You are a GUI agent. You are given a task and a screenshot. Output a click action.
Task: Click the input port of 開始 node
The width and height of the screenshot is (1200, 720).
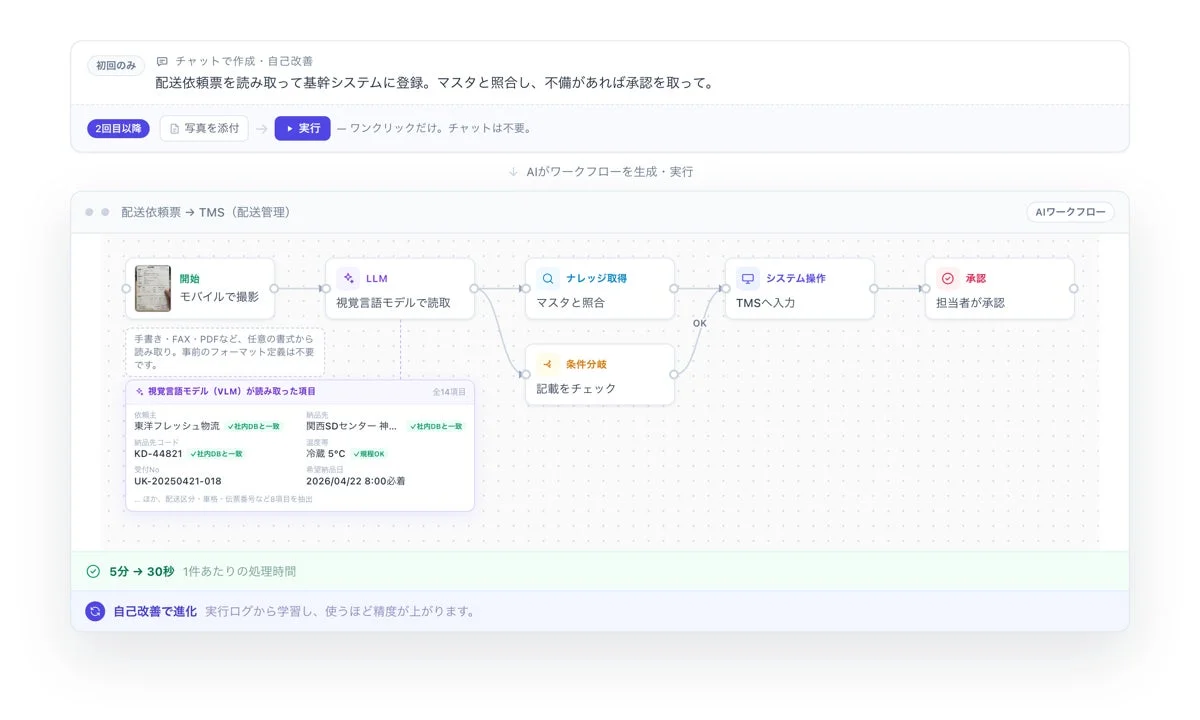click(126, 289)
